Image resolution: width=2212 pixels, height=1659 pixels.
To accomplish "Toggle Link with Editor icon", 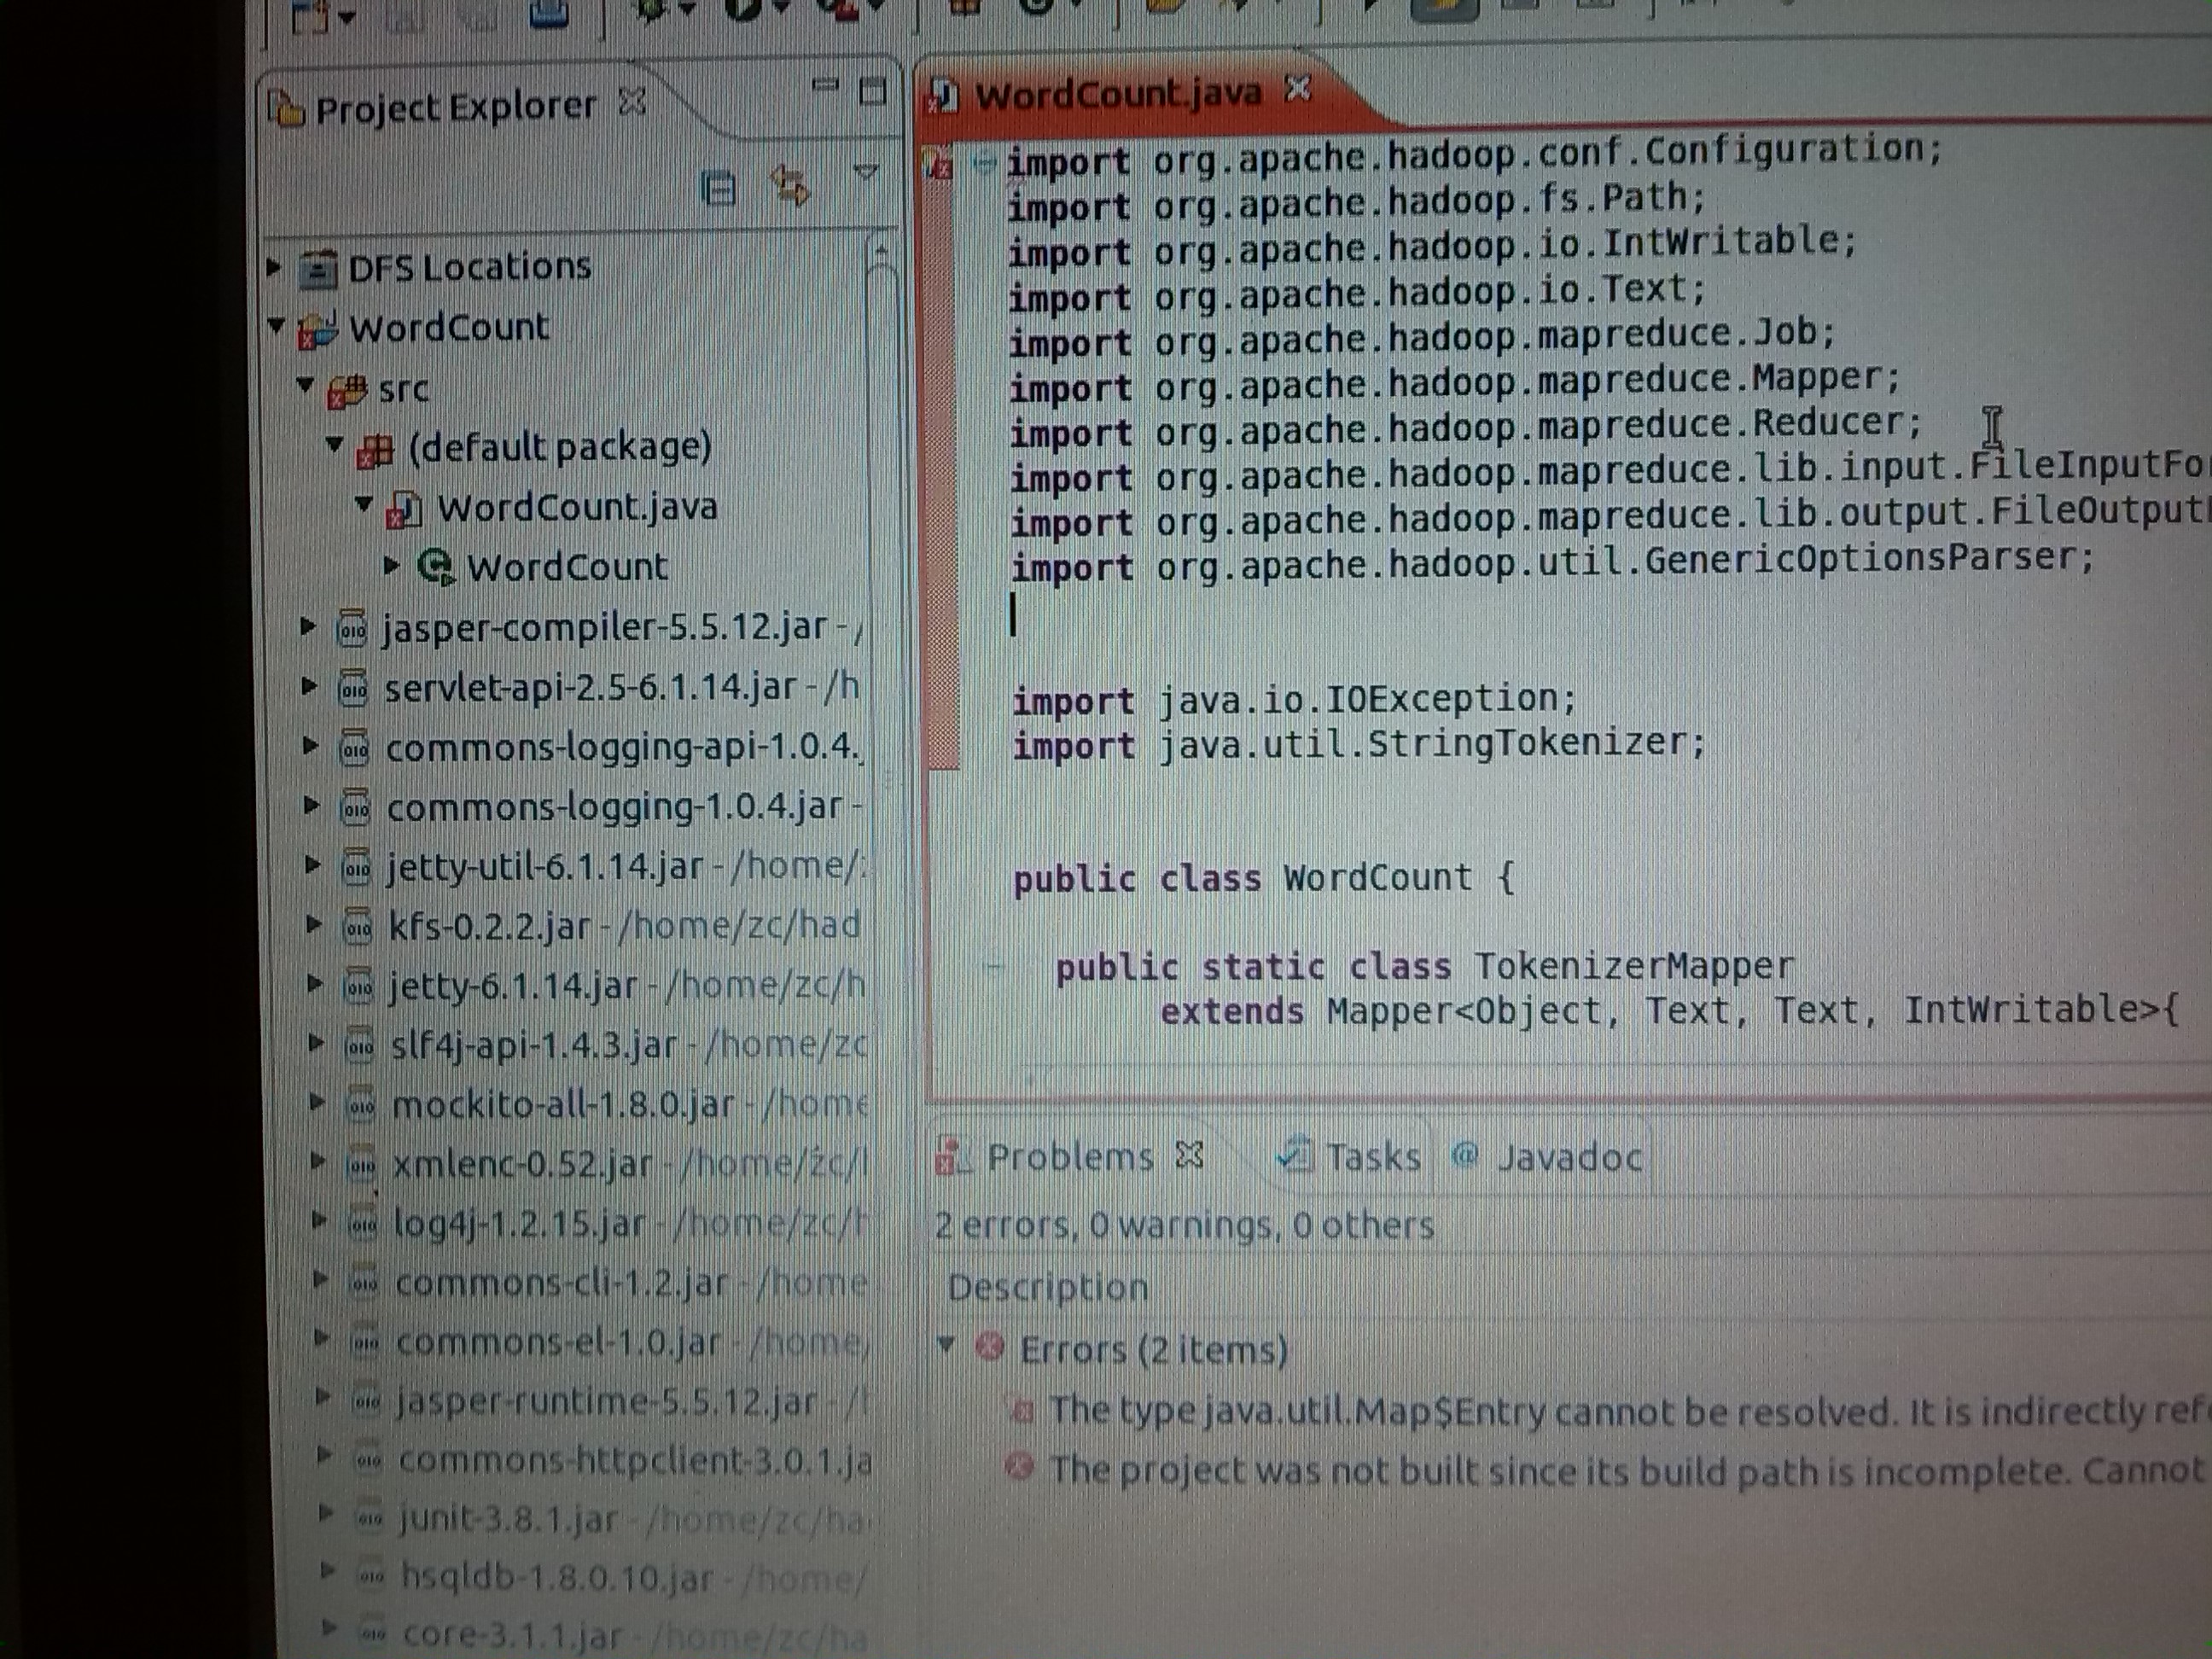I will [789, 186].
